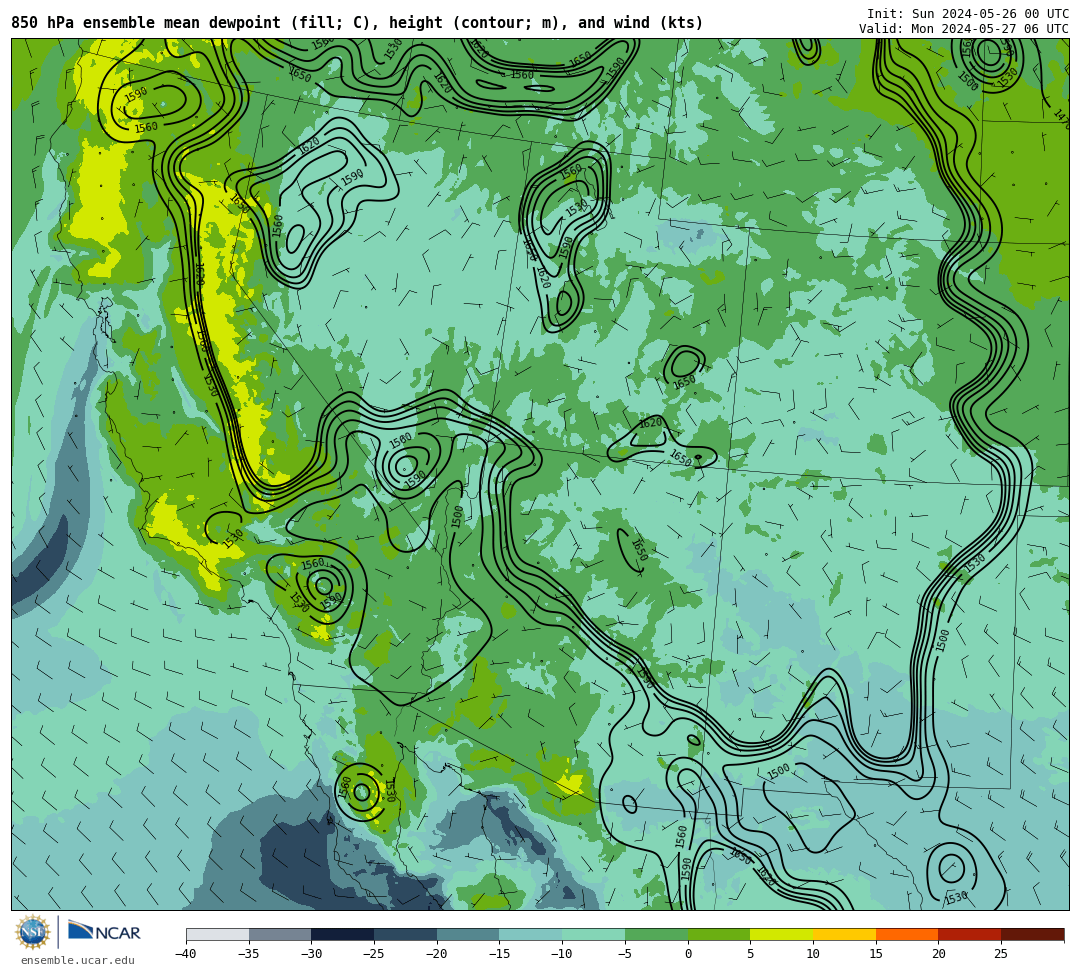This screenshot has width=1080, height=973.
Task: Click the dark blue -25 to -20 swatch
Action: click(406, 934)
